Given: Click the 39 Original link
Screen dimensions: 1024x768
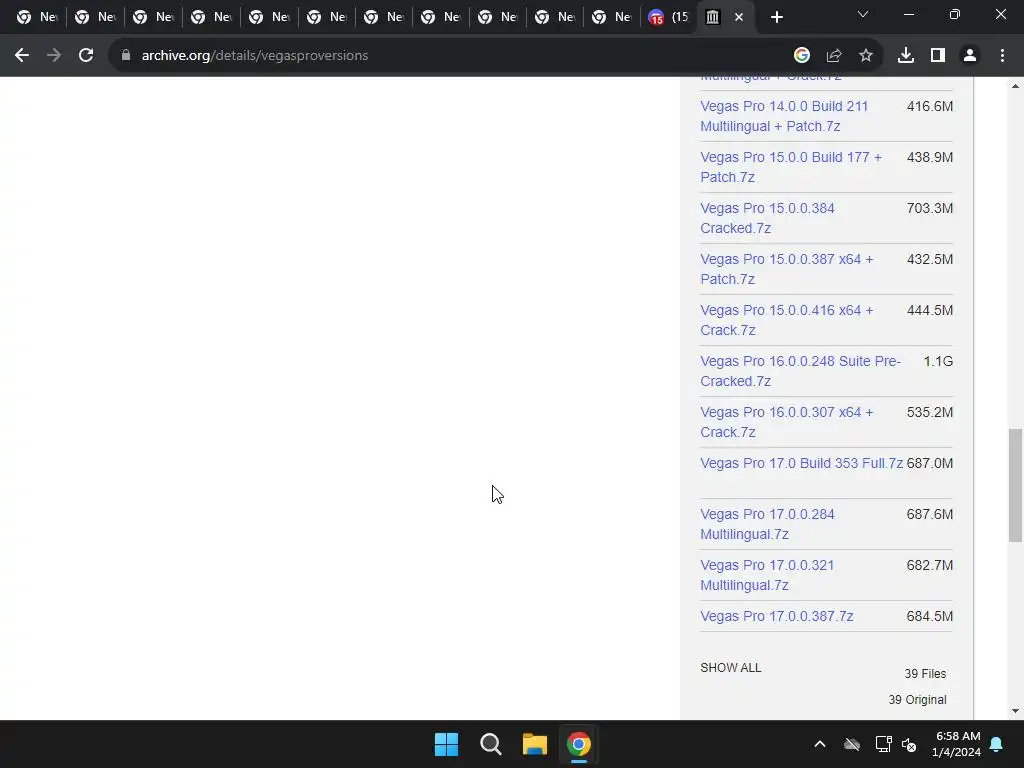Looking at the screenshot, I should point(917,699).
